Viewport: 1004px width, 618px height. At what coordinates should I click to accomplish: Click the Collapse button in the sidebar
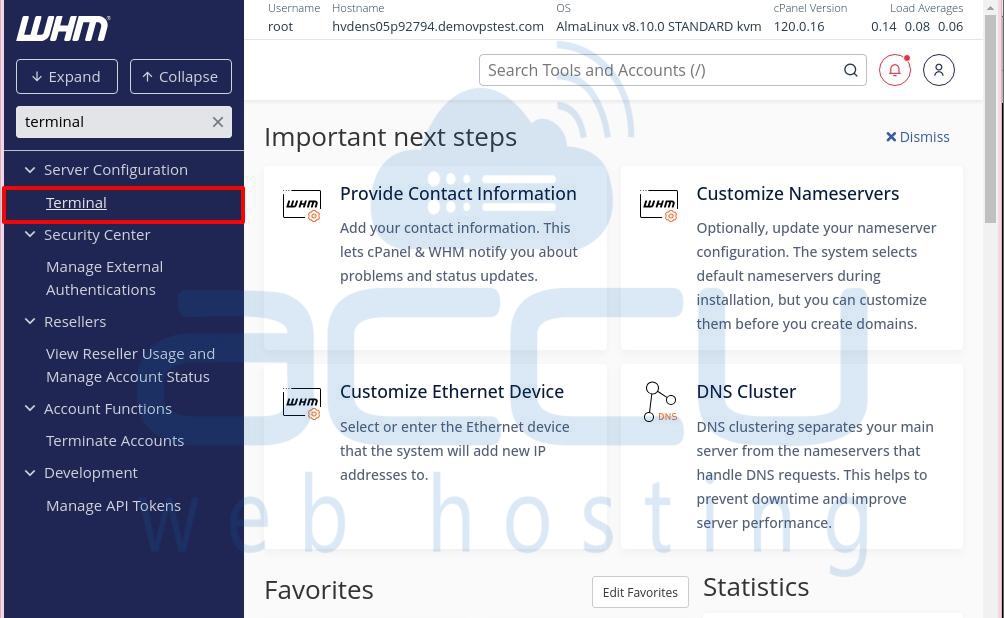tap(181, 77)
